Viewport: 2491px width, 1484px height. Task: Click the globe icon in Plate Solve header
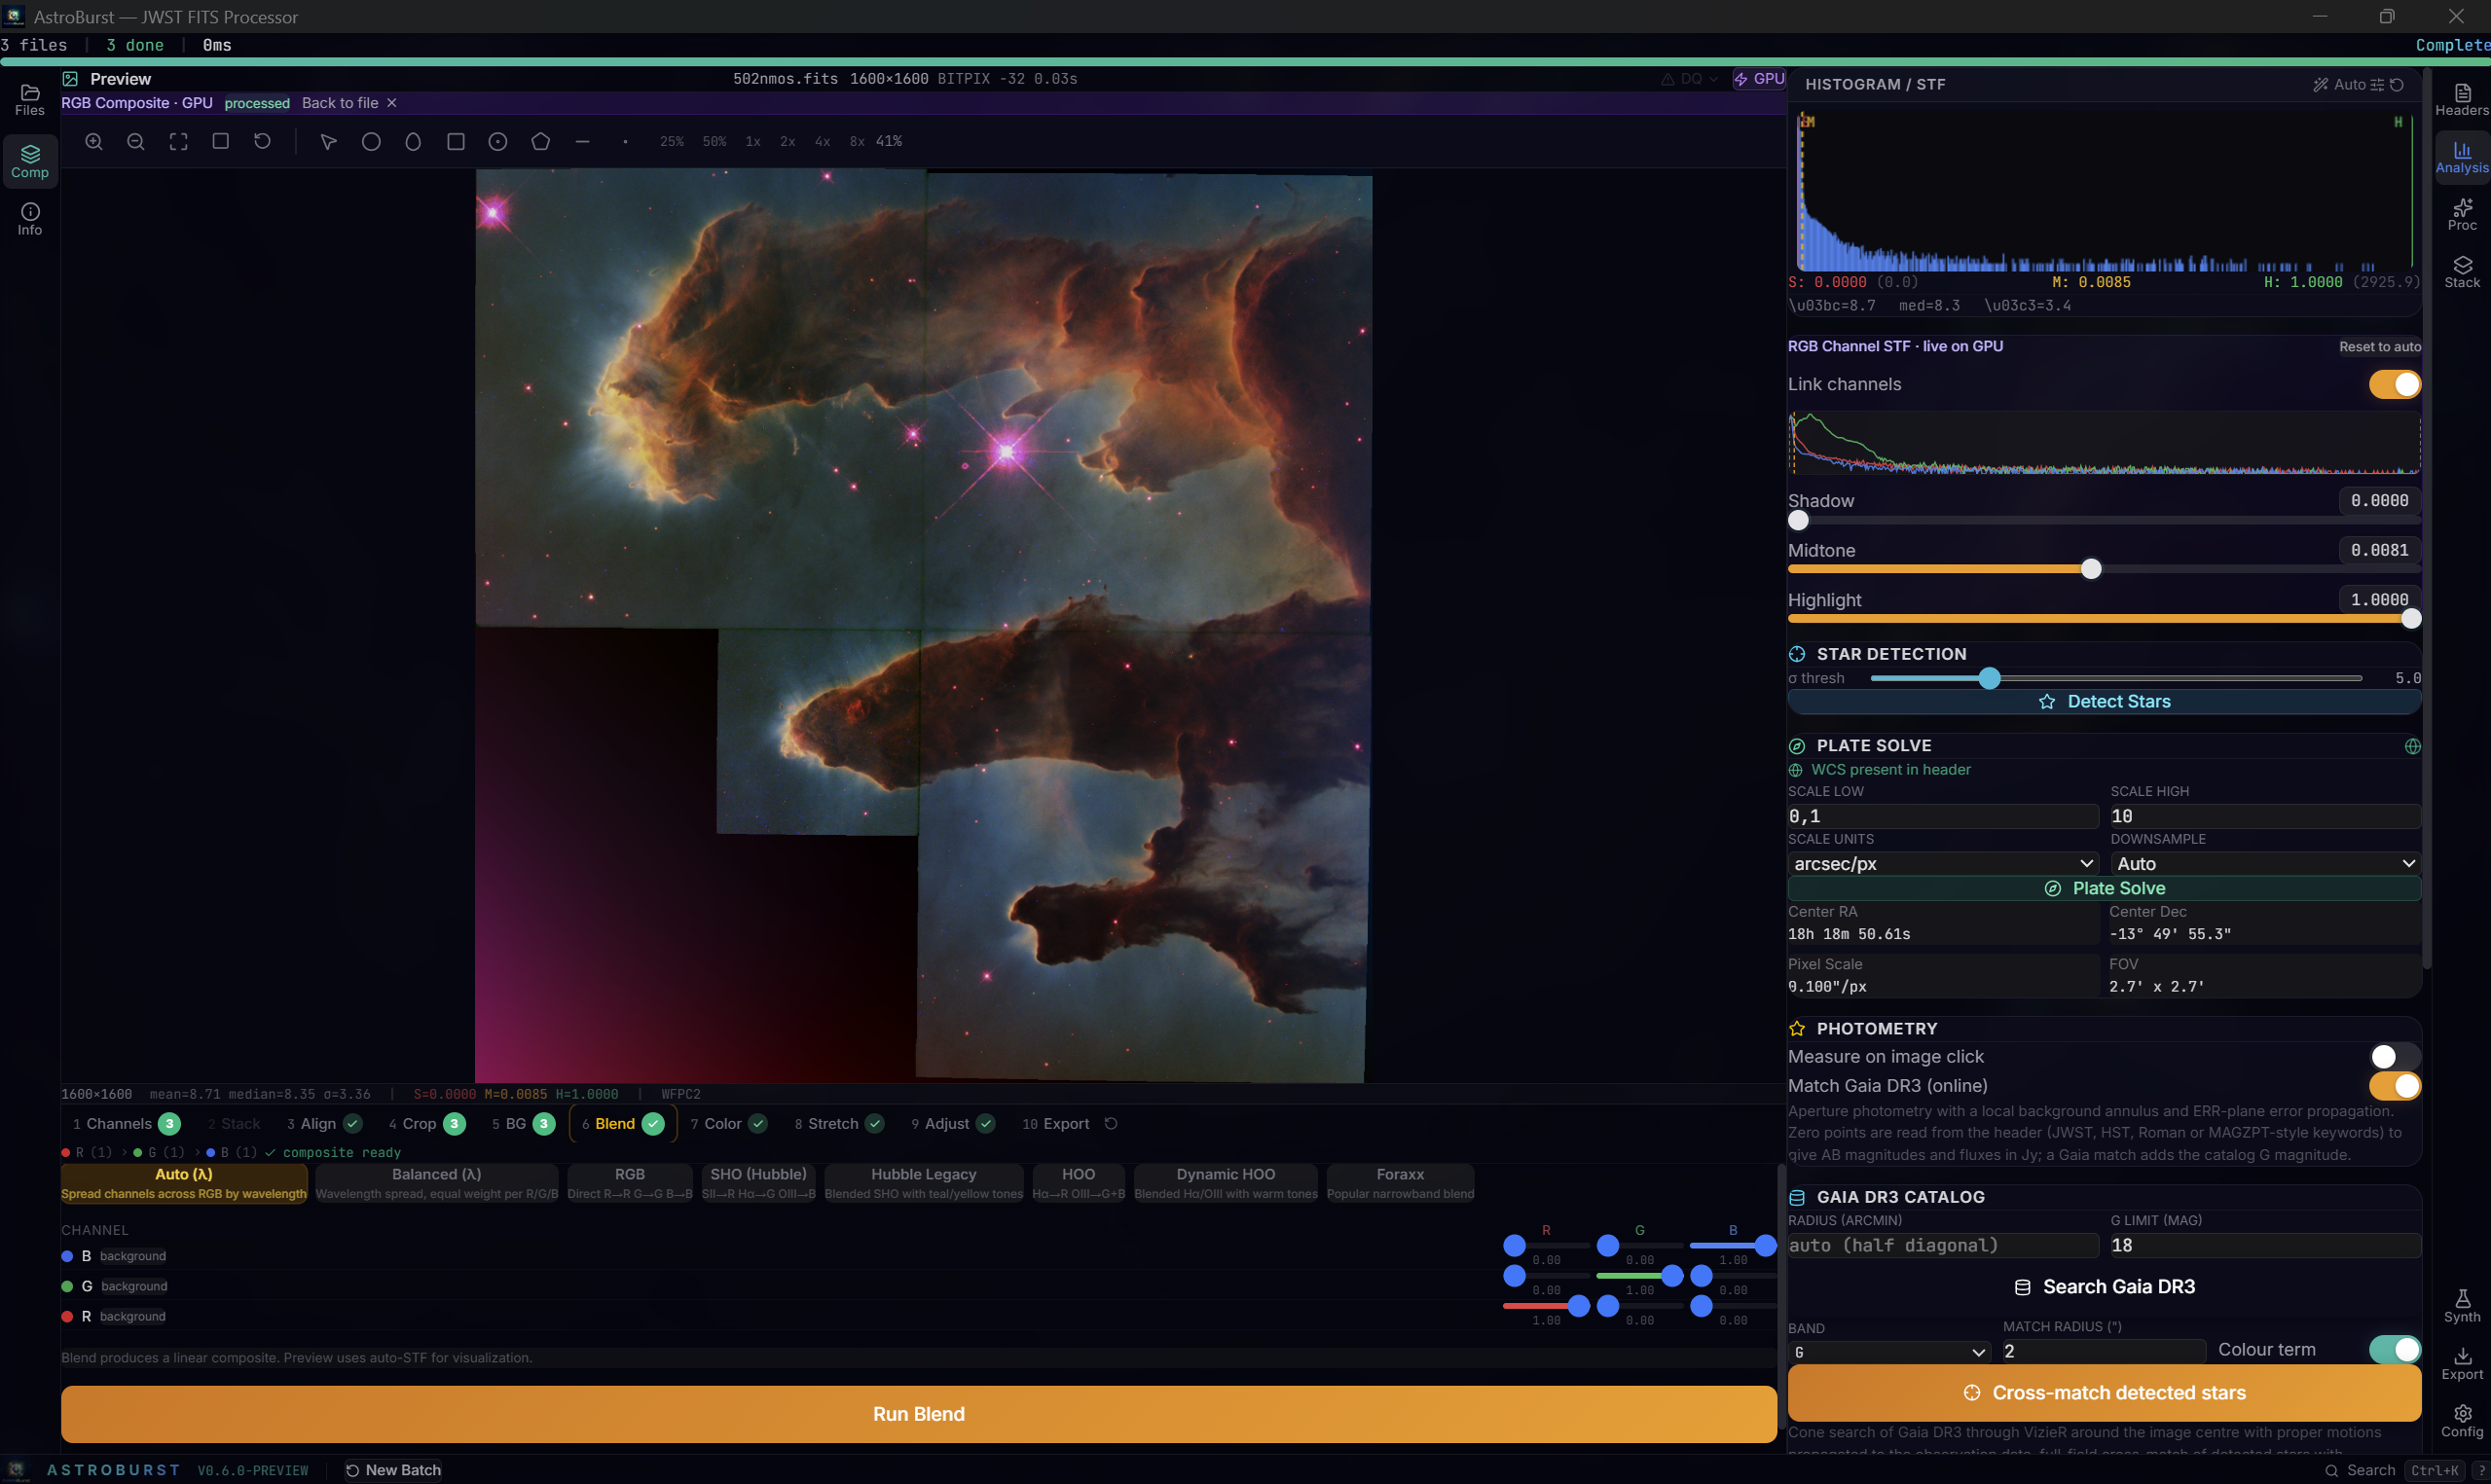click(x=2412, y=747)
